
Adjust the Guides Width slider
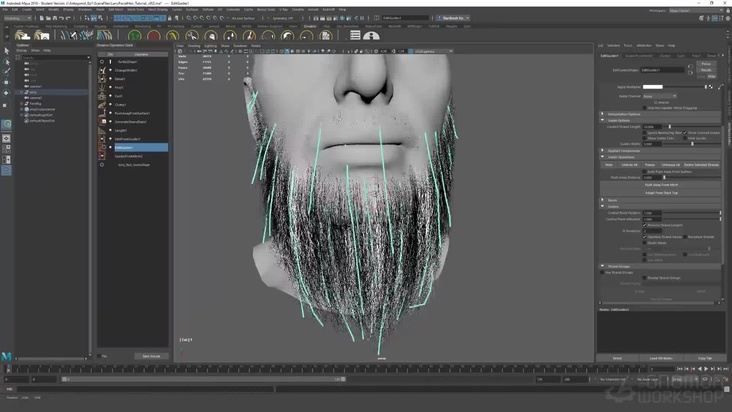point(692,144)
